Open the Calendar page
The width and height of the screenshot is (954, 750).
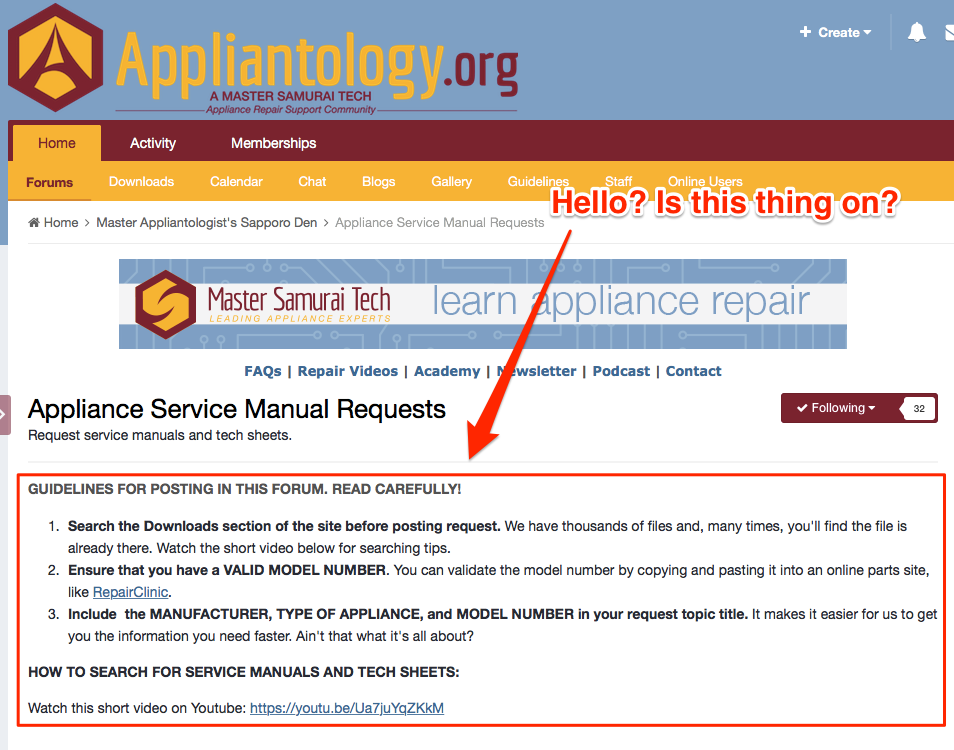pyautogui.click(x=236, y=181)
